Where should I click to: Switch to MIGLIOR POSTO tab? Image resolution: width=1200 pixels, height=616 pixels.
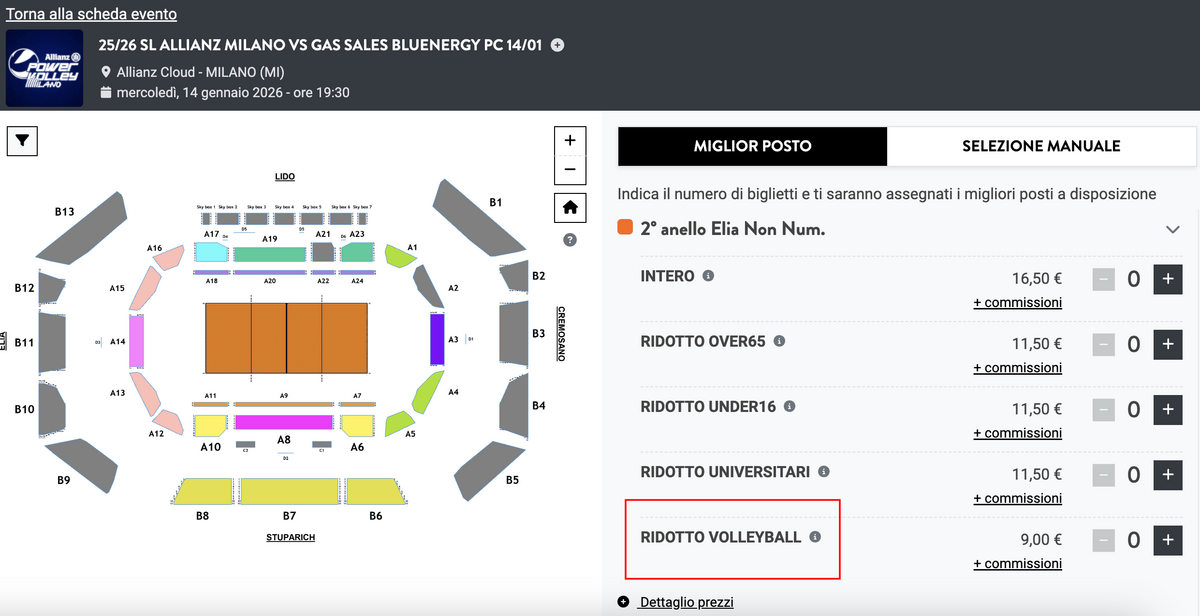(x=752, y=146)
